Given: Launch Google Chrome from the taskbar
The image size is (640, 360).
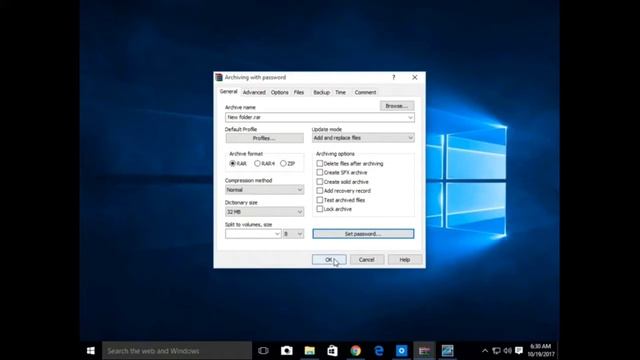Looking at the screenshot, I should click(356, 351).
